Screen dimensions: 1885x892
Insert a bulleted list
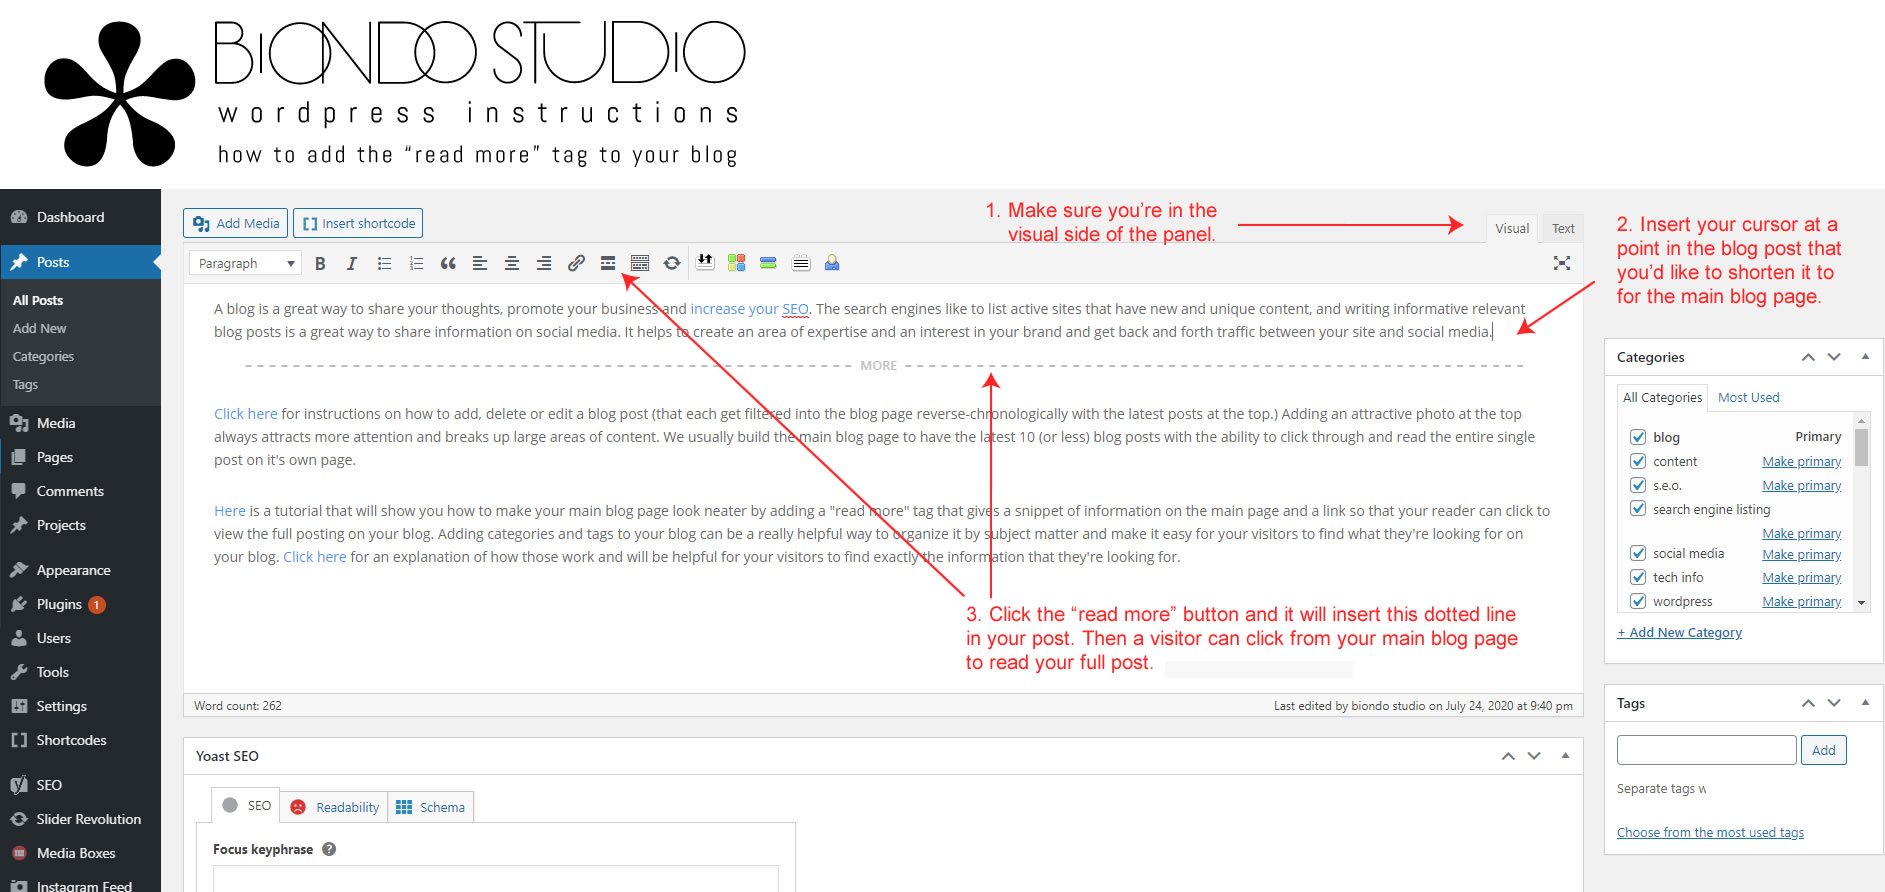pos(384,263)
